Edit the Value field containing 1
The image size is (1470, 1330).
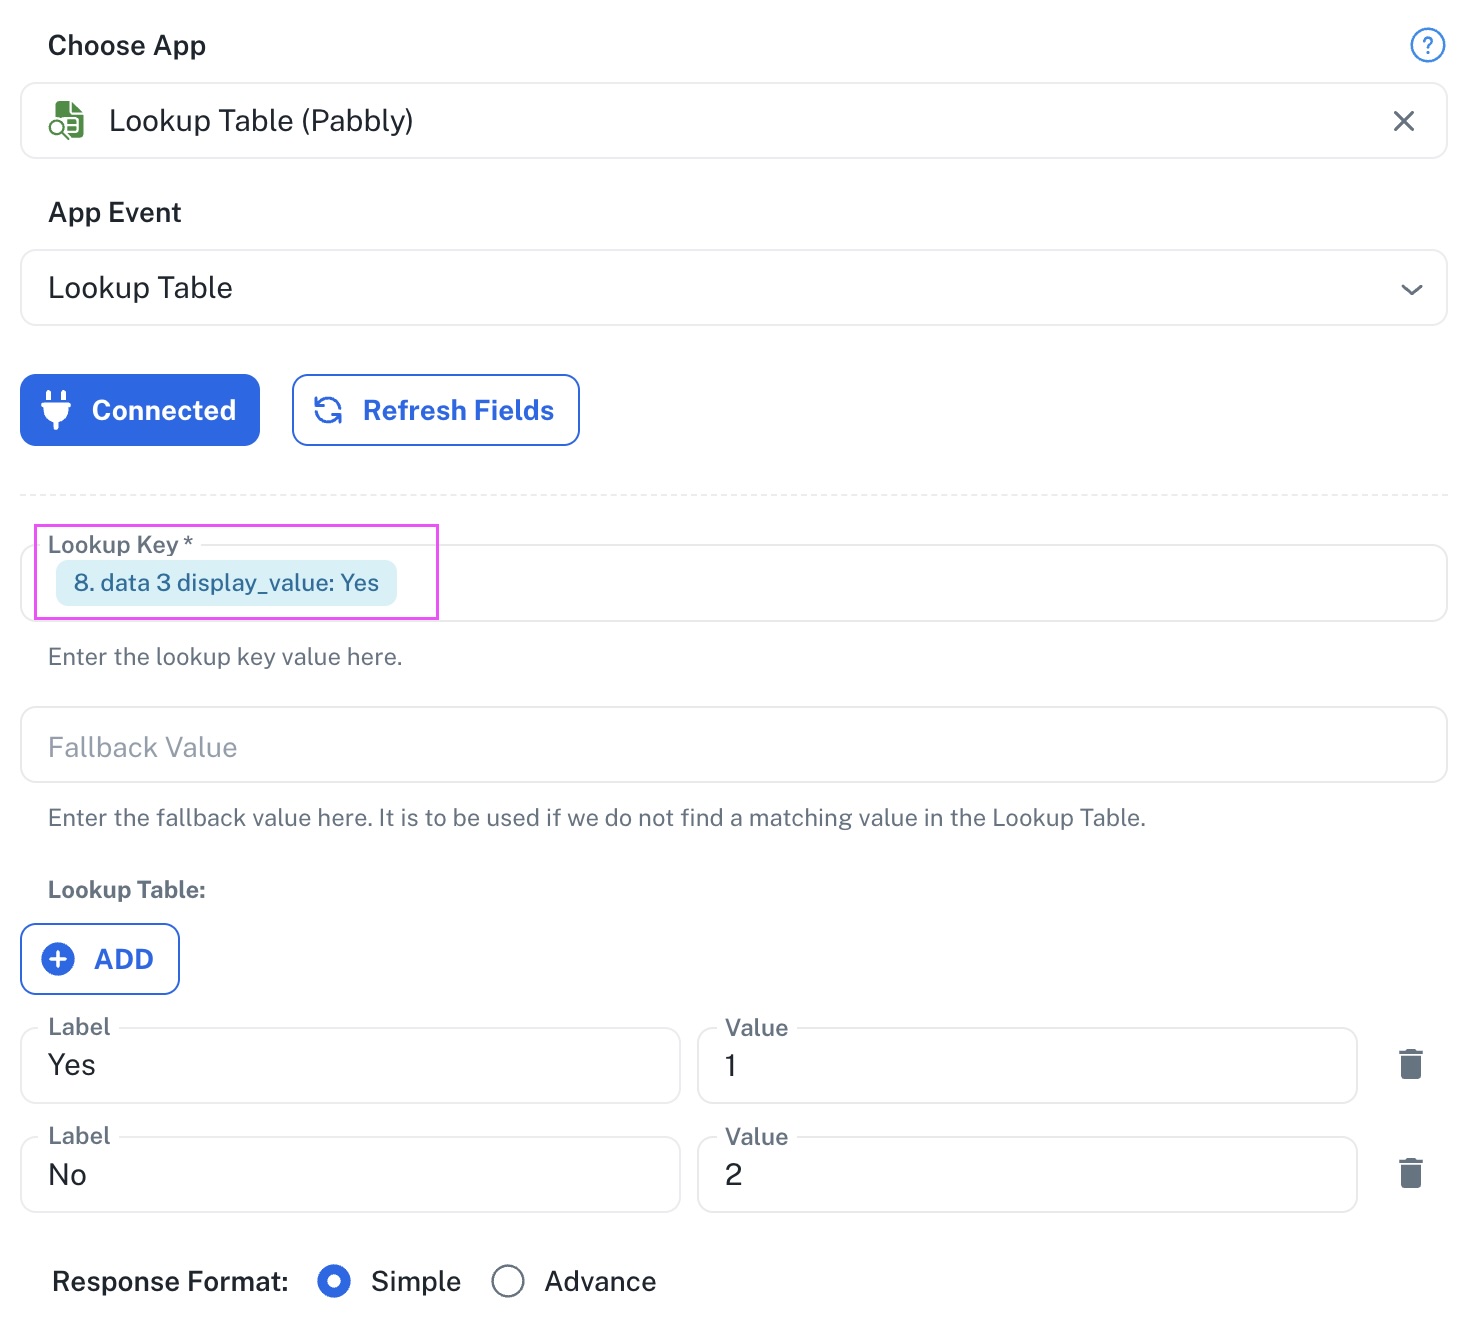pos(1027,1066)
